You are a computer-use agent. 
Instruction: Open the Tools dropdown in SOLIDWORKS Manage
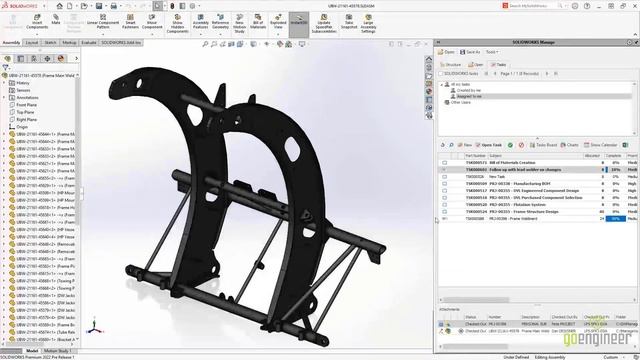pos(492,52)
